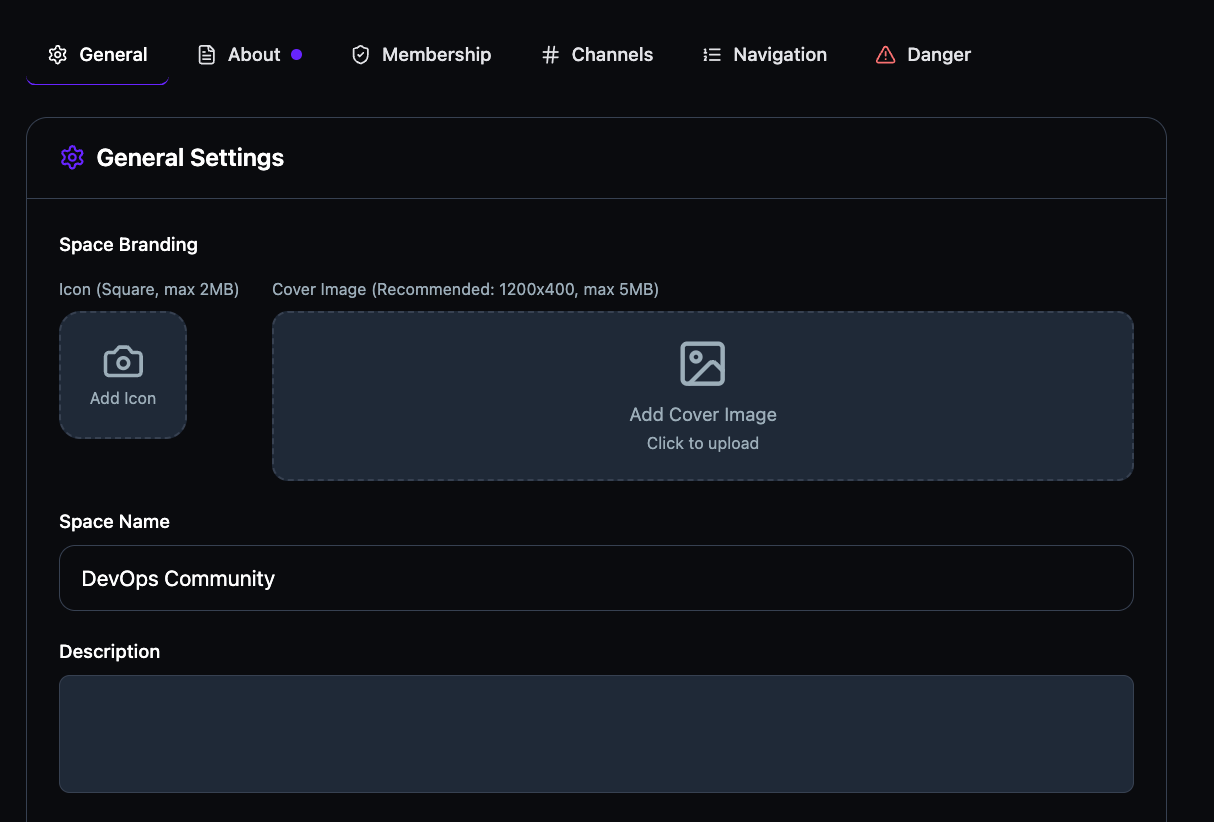The image size is (1214, 822).
Task: Click the 'Description' label
Action: coord(109,652)
